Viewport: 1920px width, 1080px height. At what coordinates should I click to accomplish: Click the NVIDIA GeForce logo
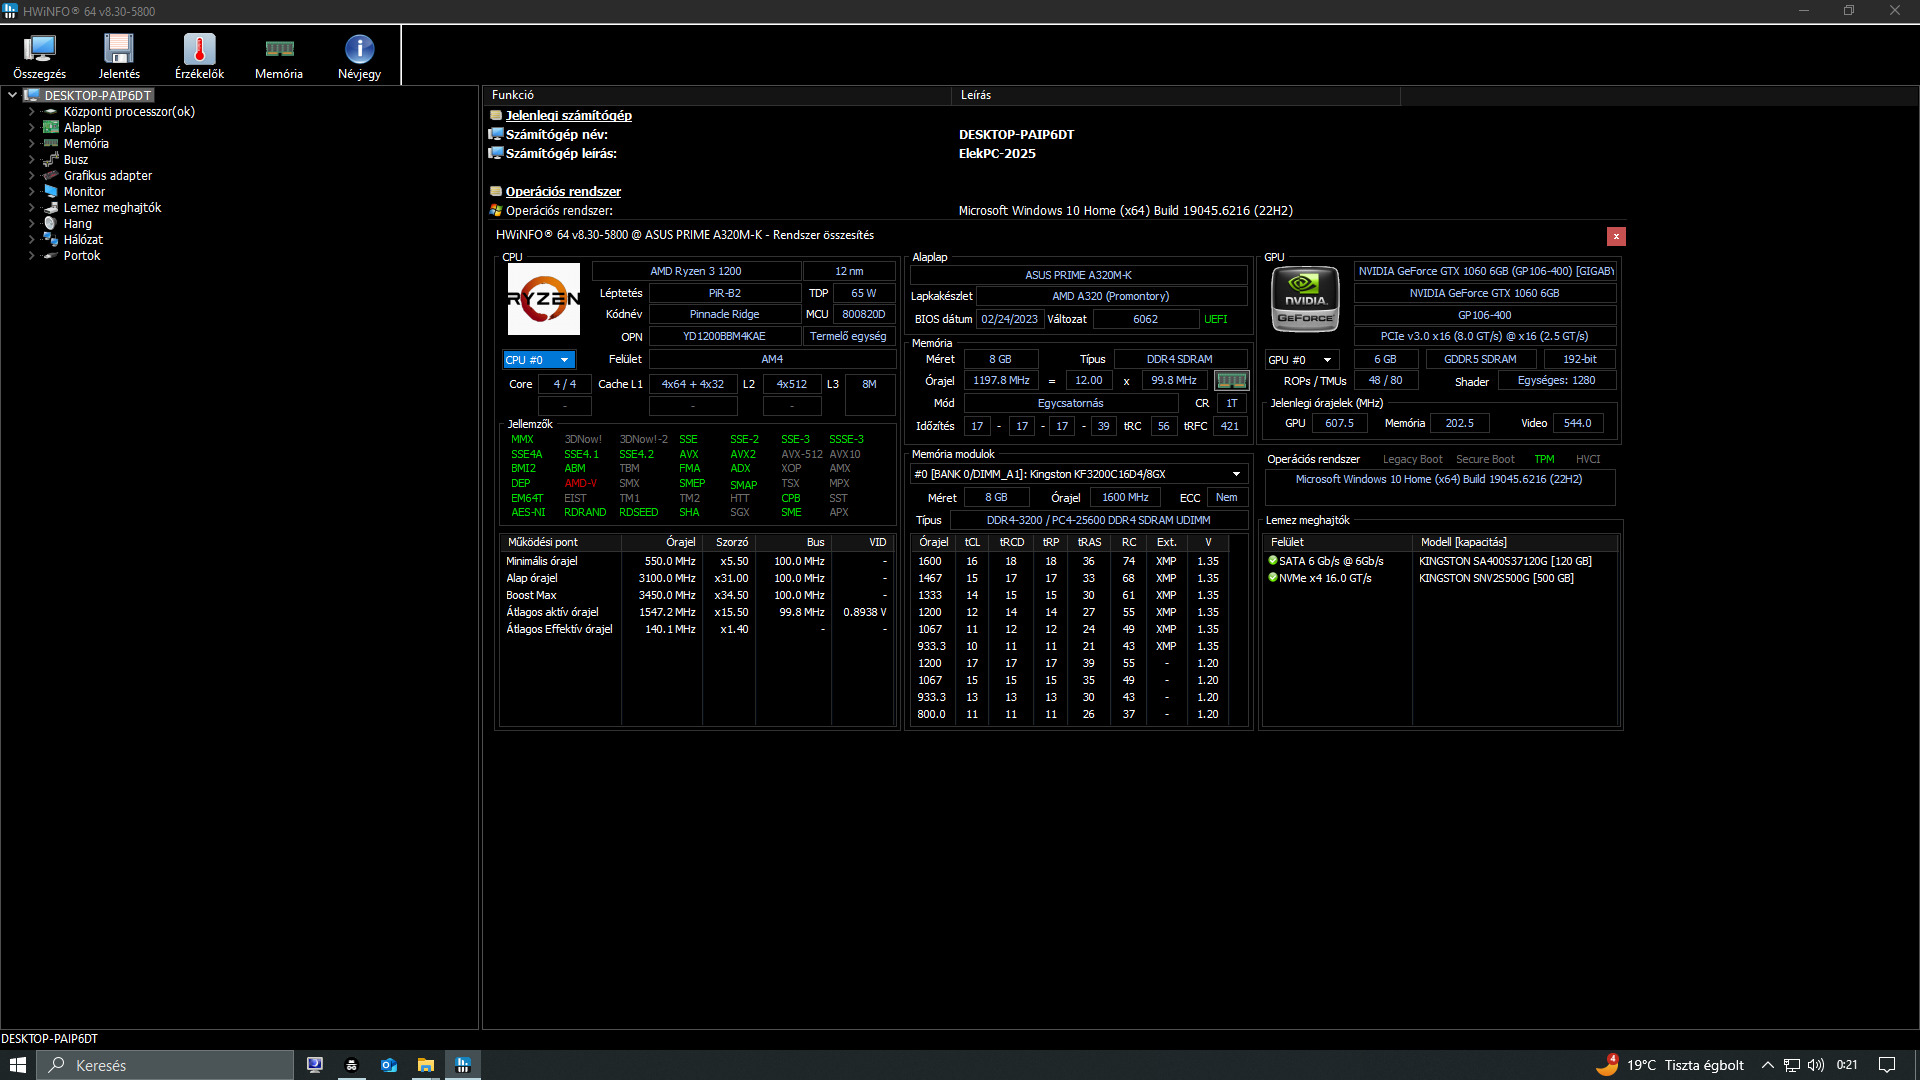point(1305,299)
